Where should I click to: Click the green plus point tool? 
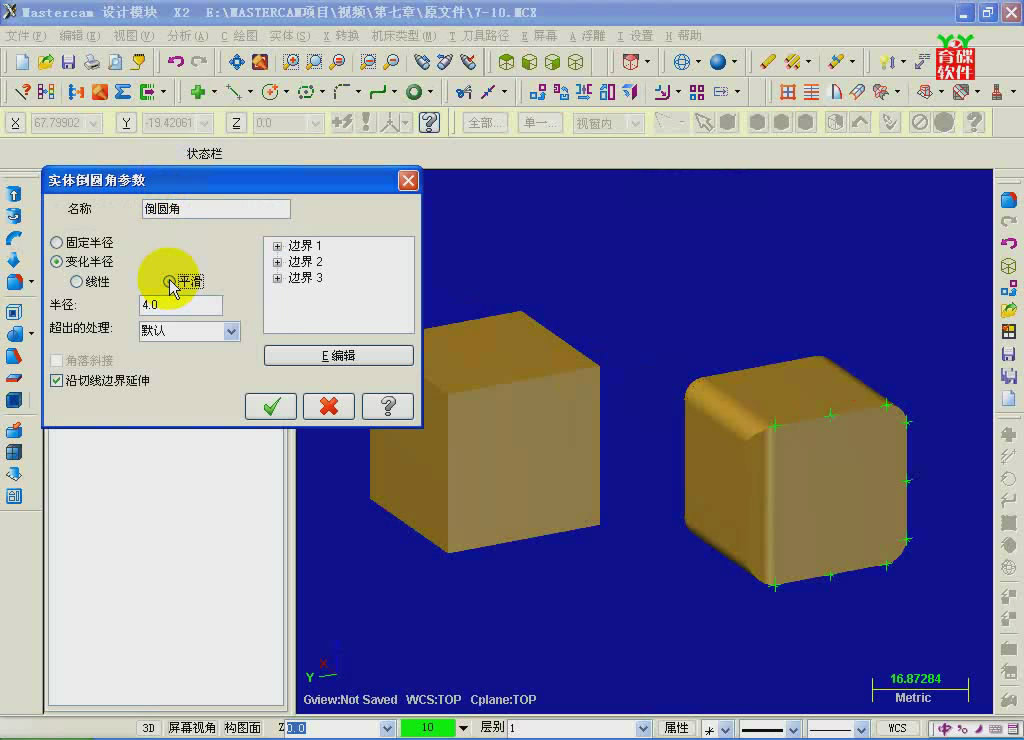click(197, 92)
